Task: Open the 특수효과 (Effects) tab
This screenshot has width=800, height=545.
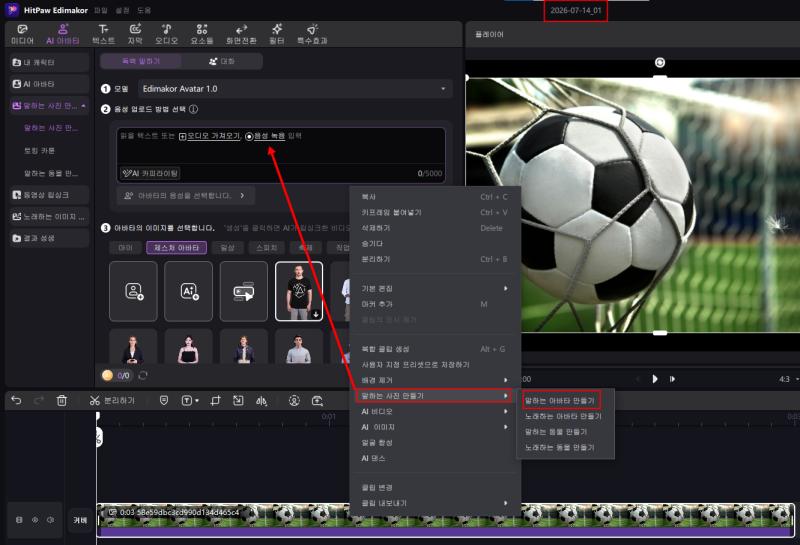Action: [312, 34]
